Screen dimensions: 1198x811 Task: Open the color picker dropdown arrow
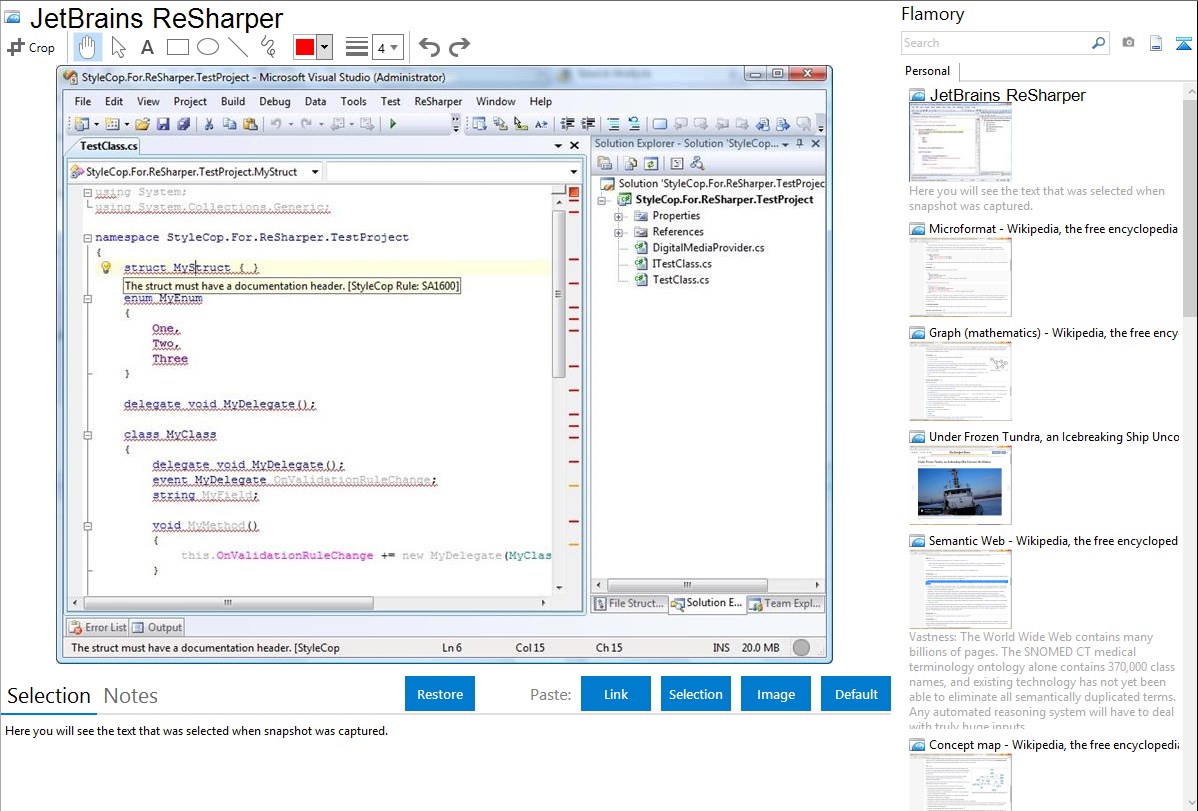pos(324,47)
